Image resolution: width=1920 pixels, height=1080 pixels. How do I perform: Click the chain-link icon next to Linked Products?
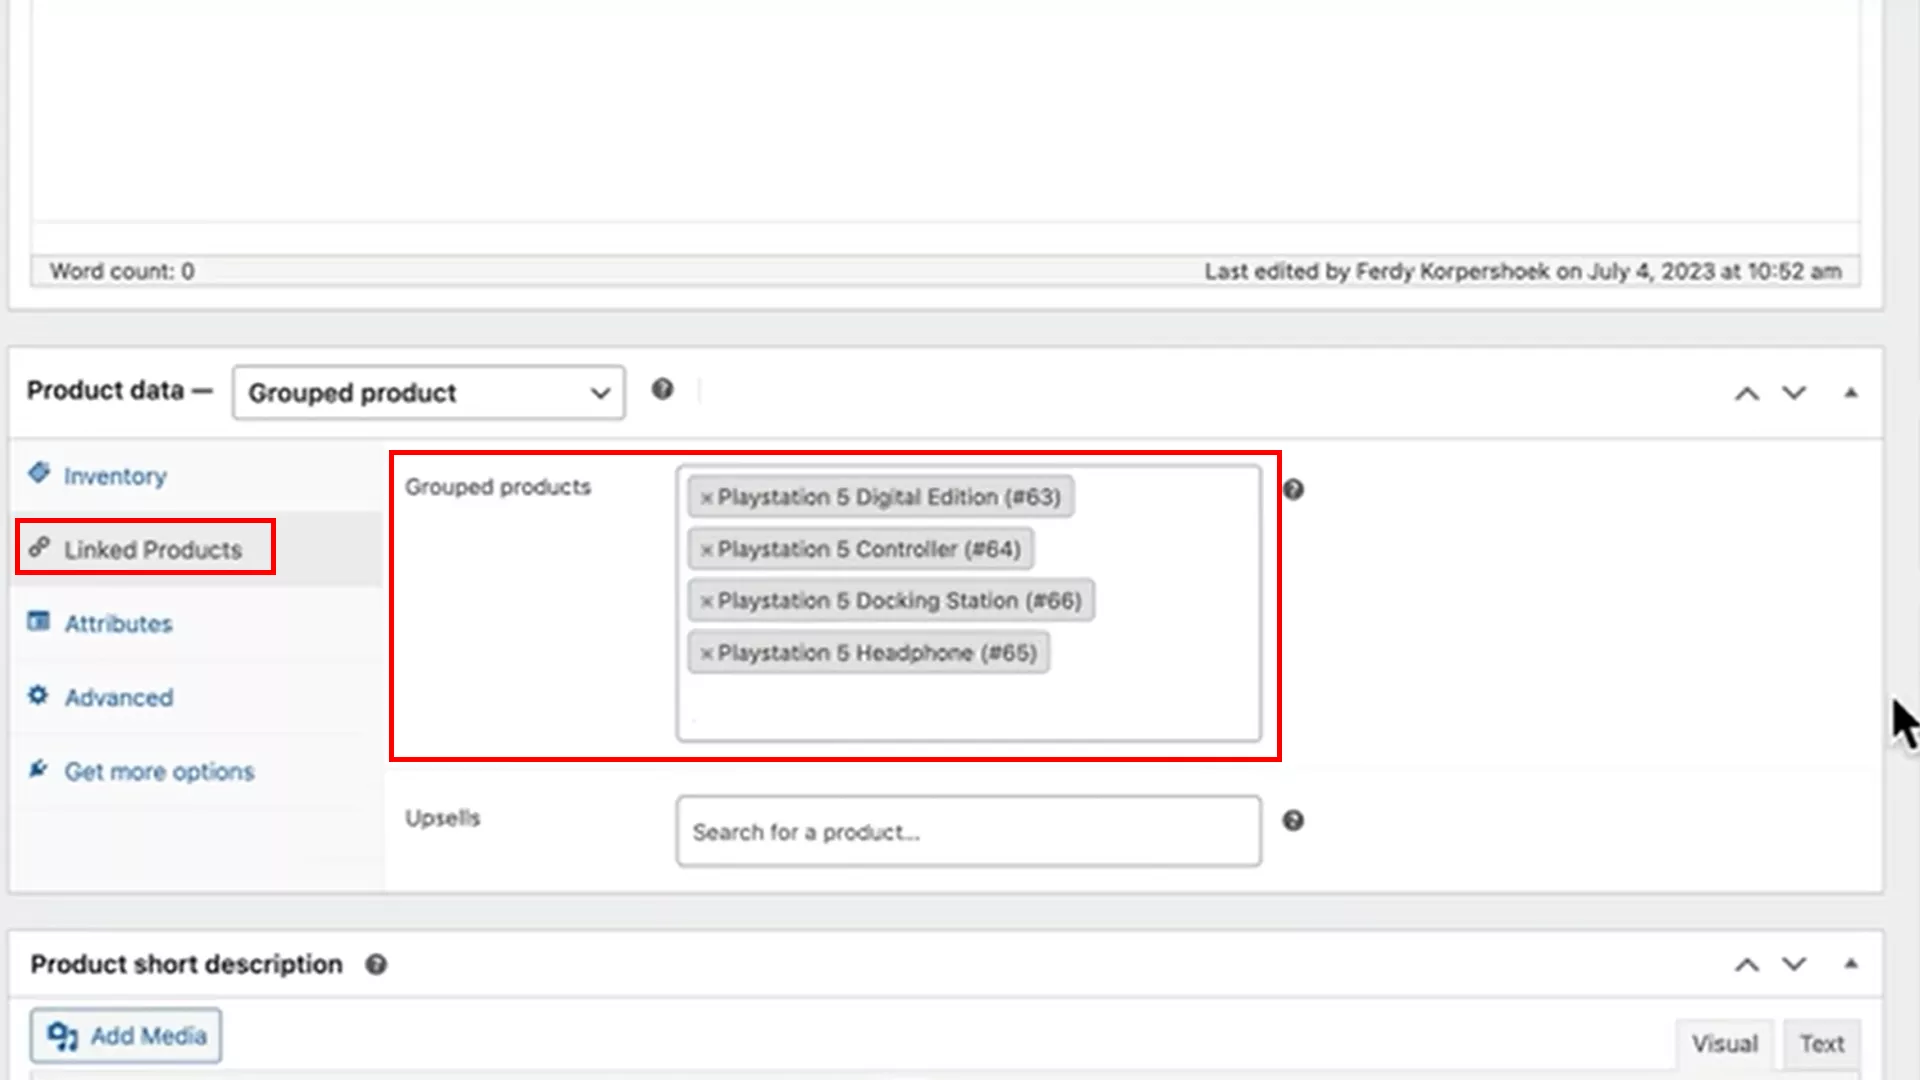[40, 548]
